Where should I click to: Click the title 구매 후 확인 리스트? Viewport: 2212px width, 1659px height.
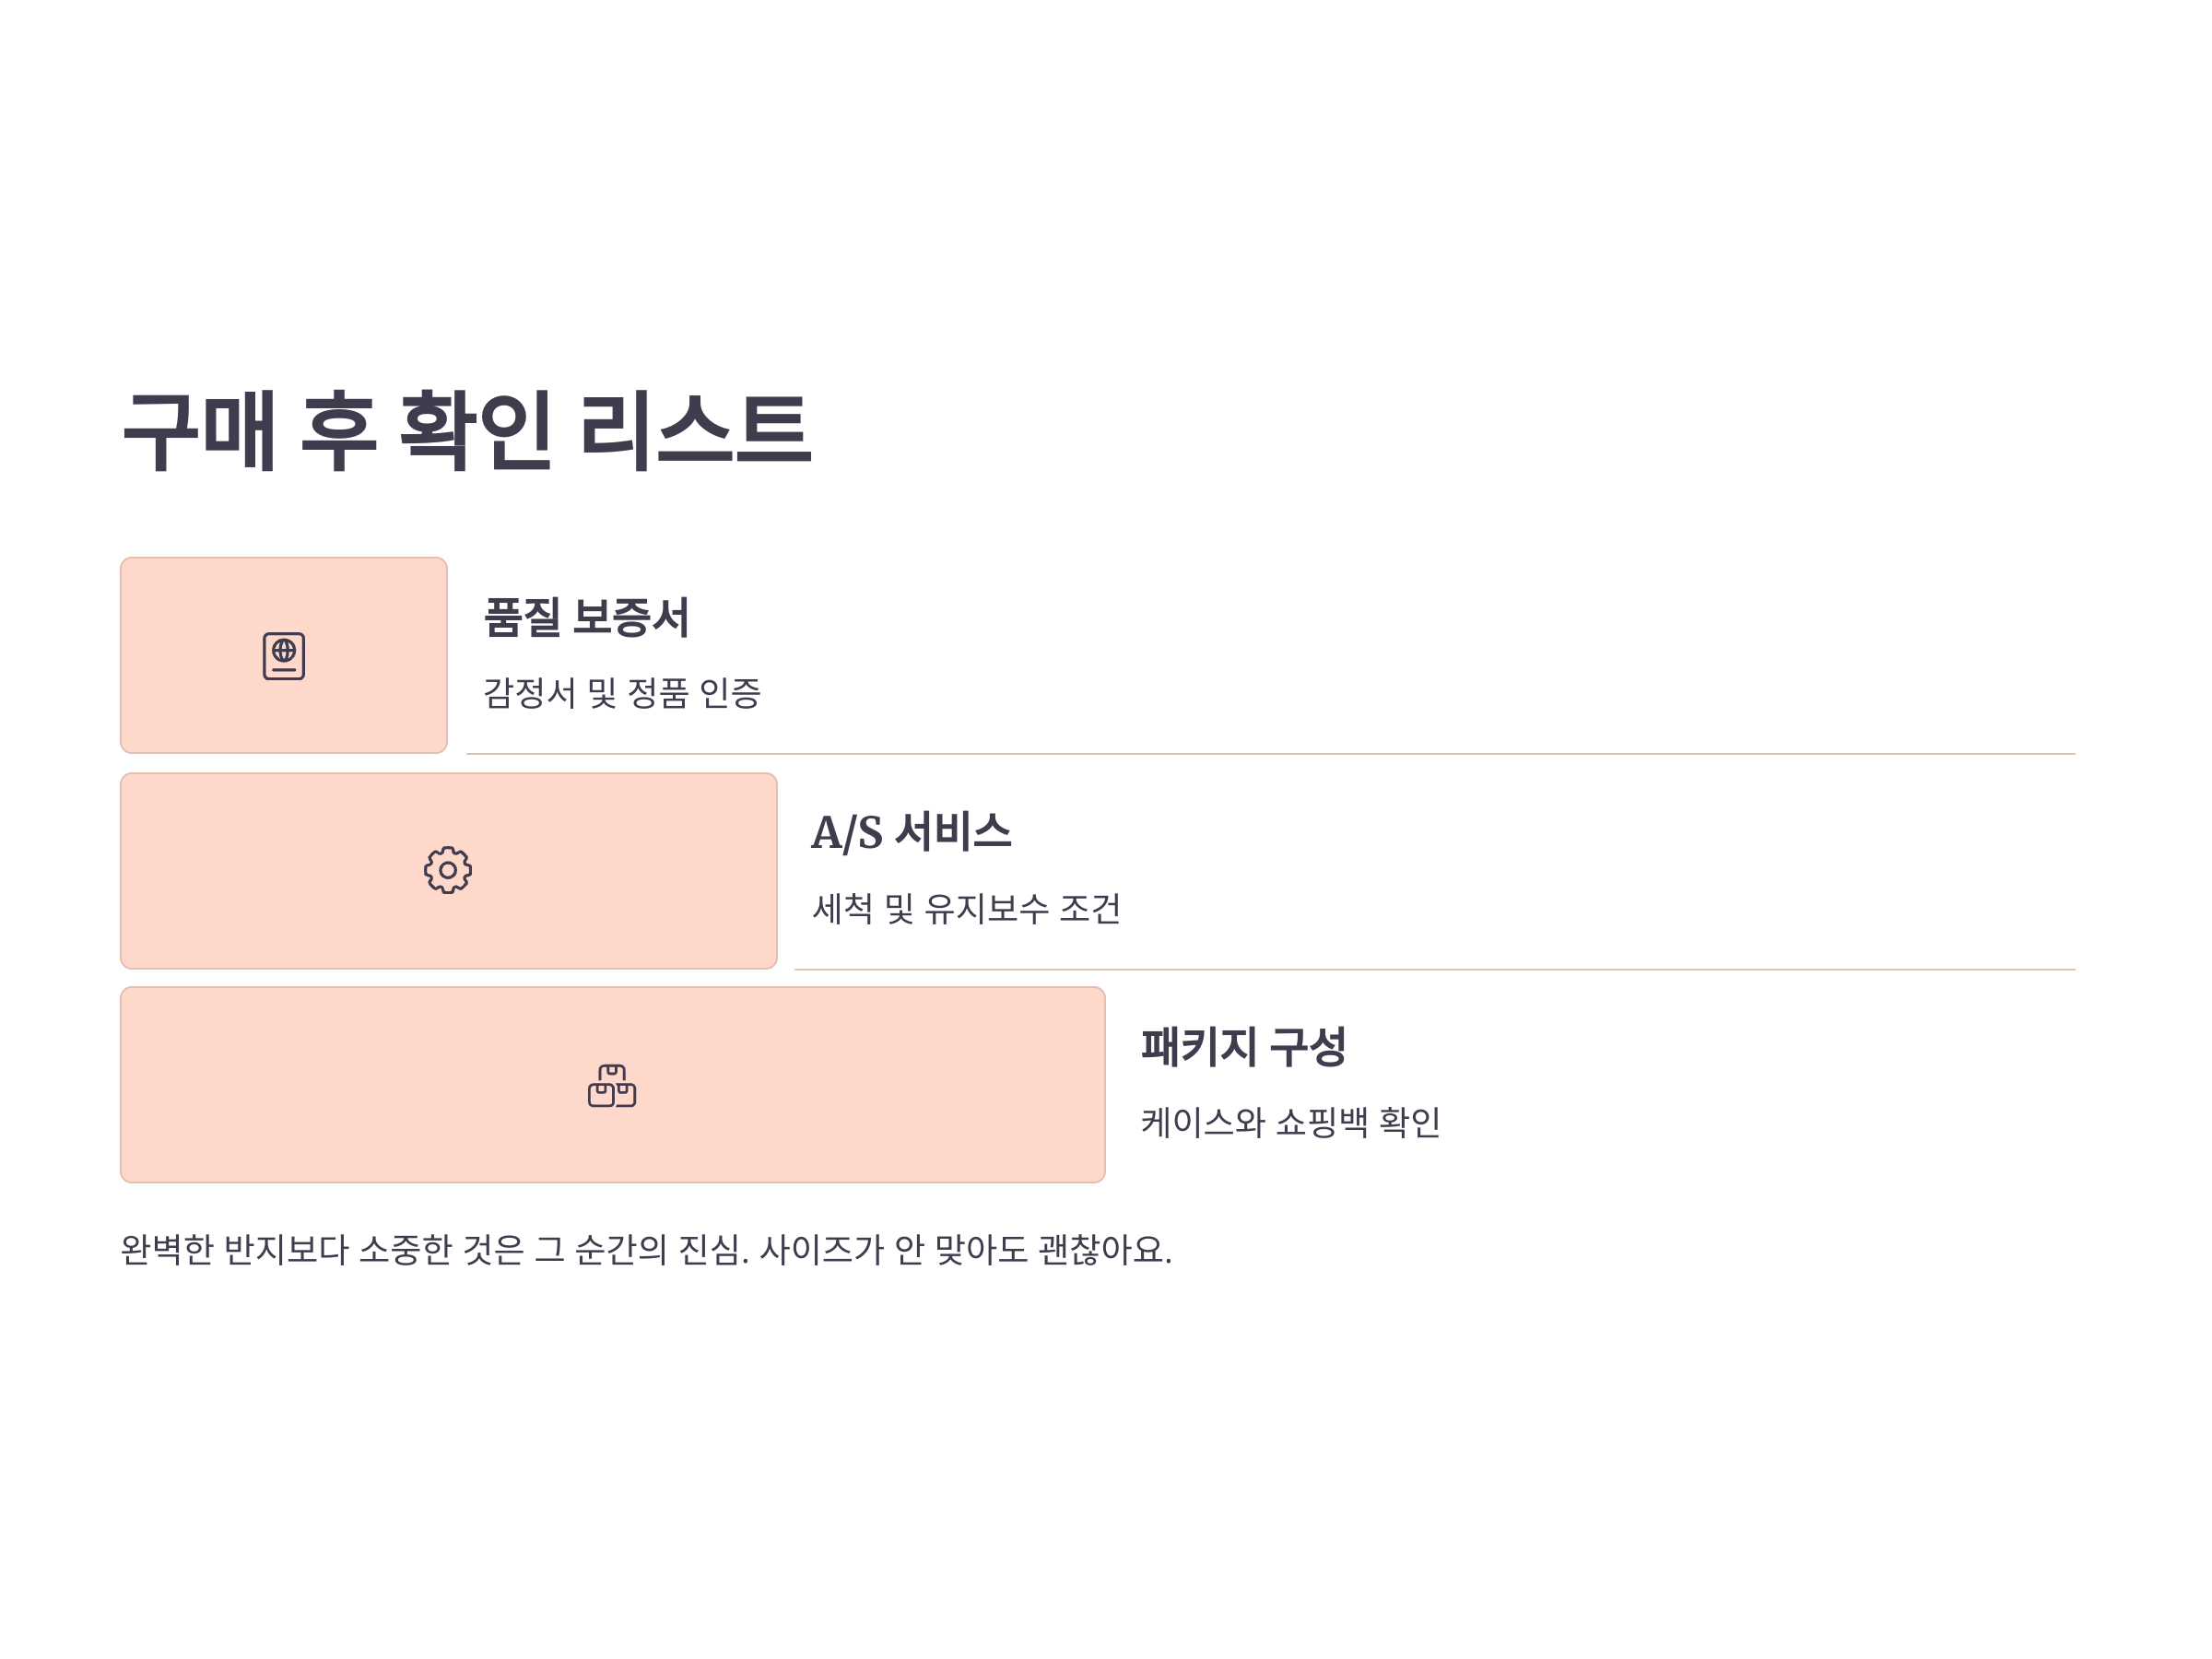[x=467, y=431]
